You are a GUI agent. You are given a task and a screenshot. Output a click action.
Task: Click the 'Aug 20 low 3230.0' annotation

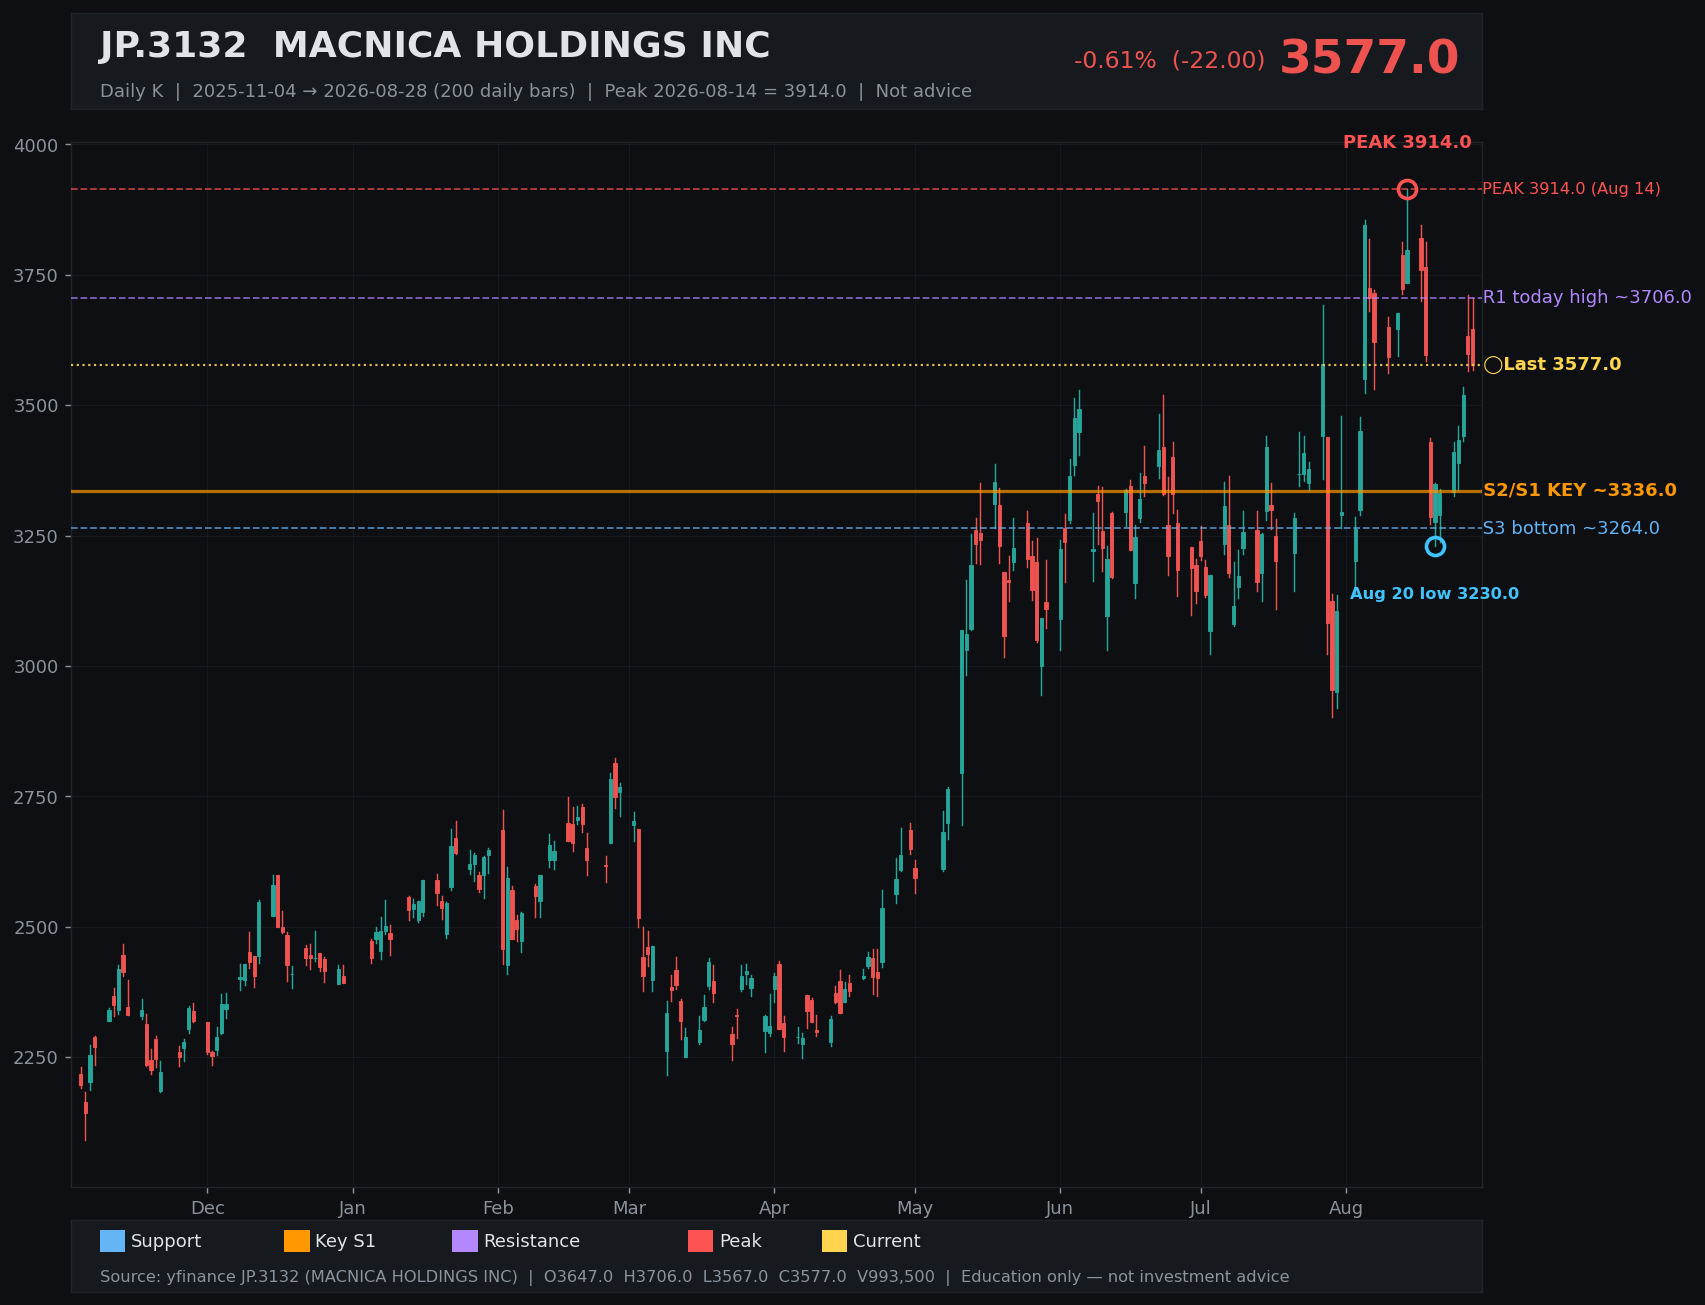1434,594
